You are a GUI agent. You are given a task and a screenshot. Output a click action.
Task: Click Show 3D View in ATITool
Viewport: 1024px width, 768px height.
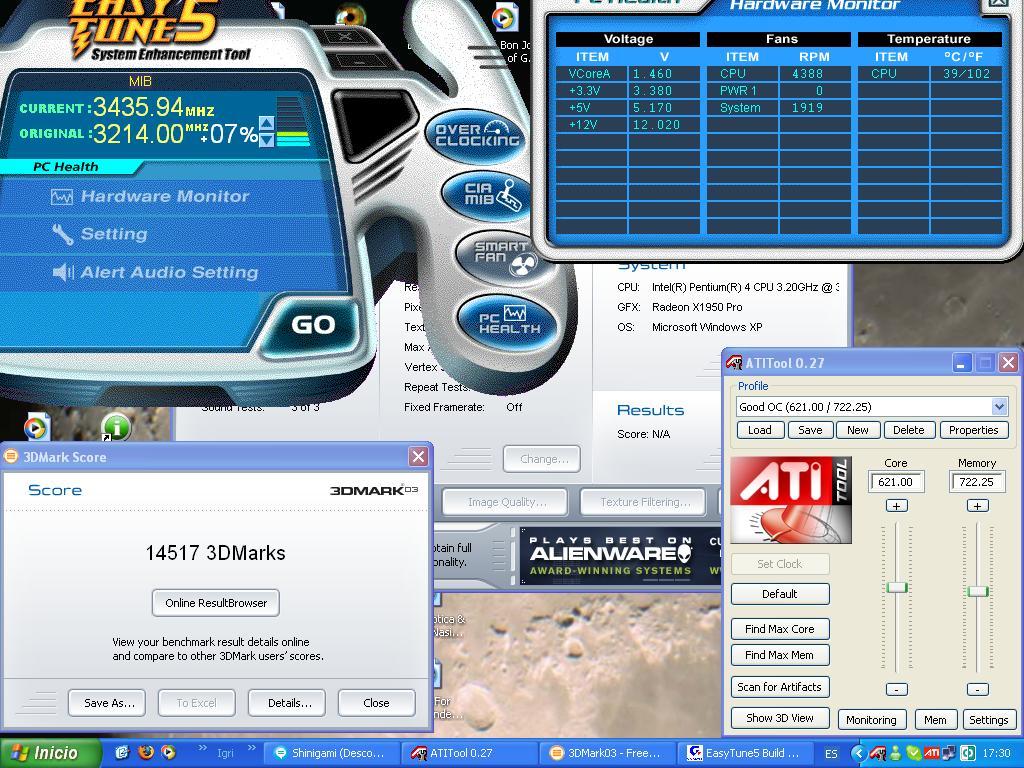(780, 718)
